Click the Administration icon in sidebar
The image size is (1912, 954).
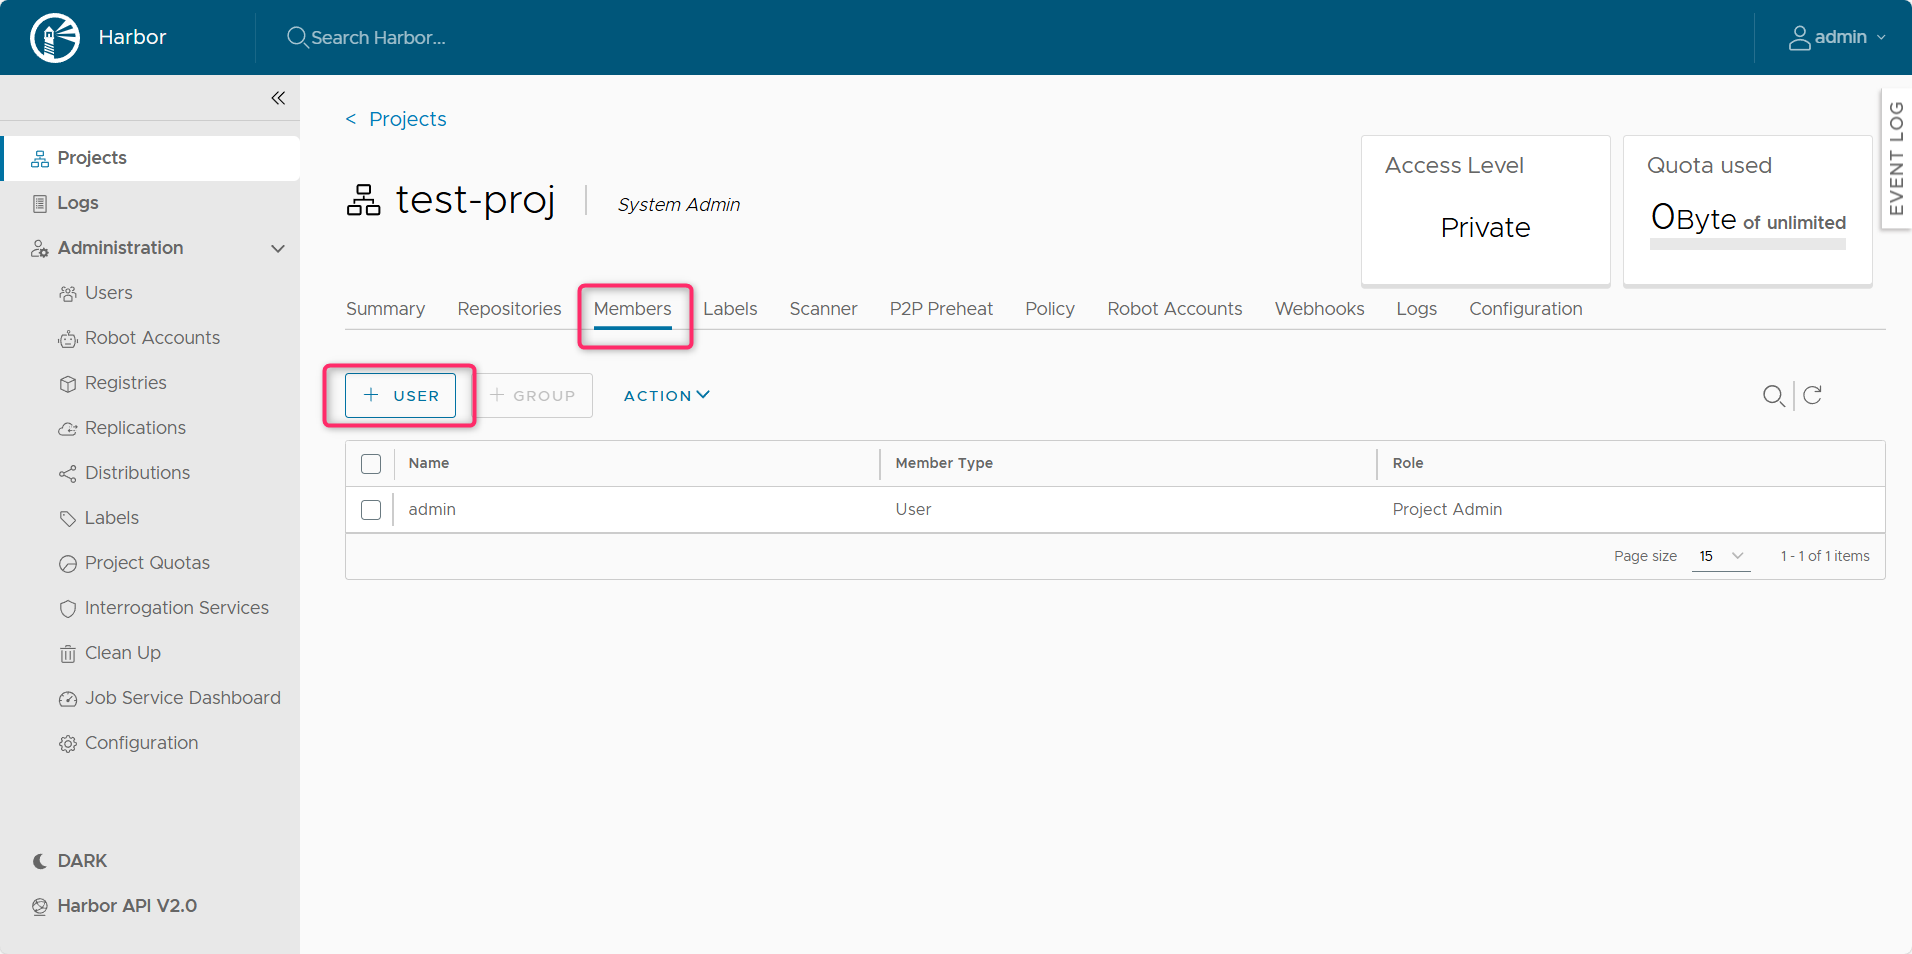point(40,248)
